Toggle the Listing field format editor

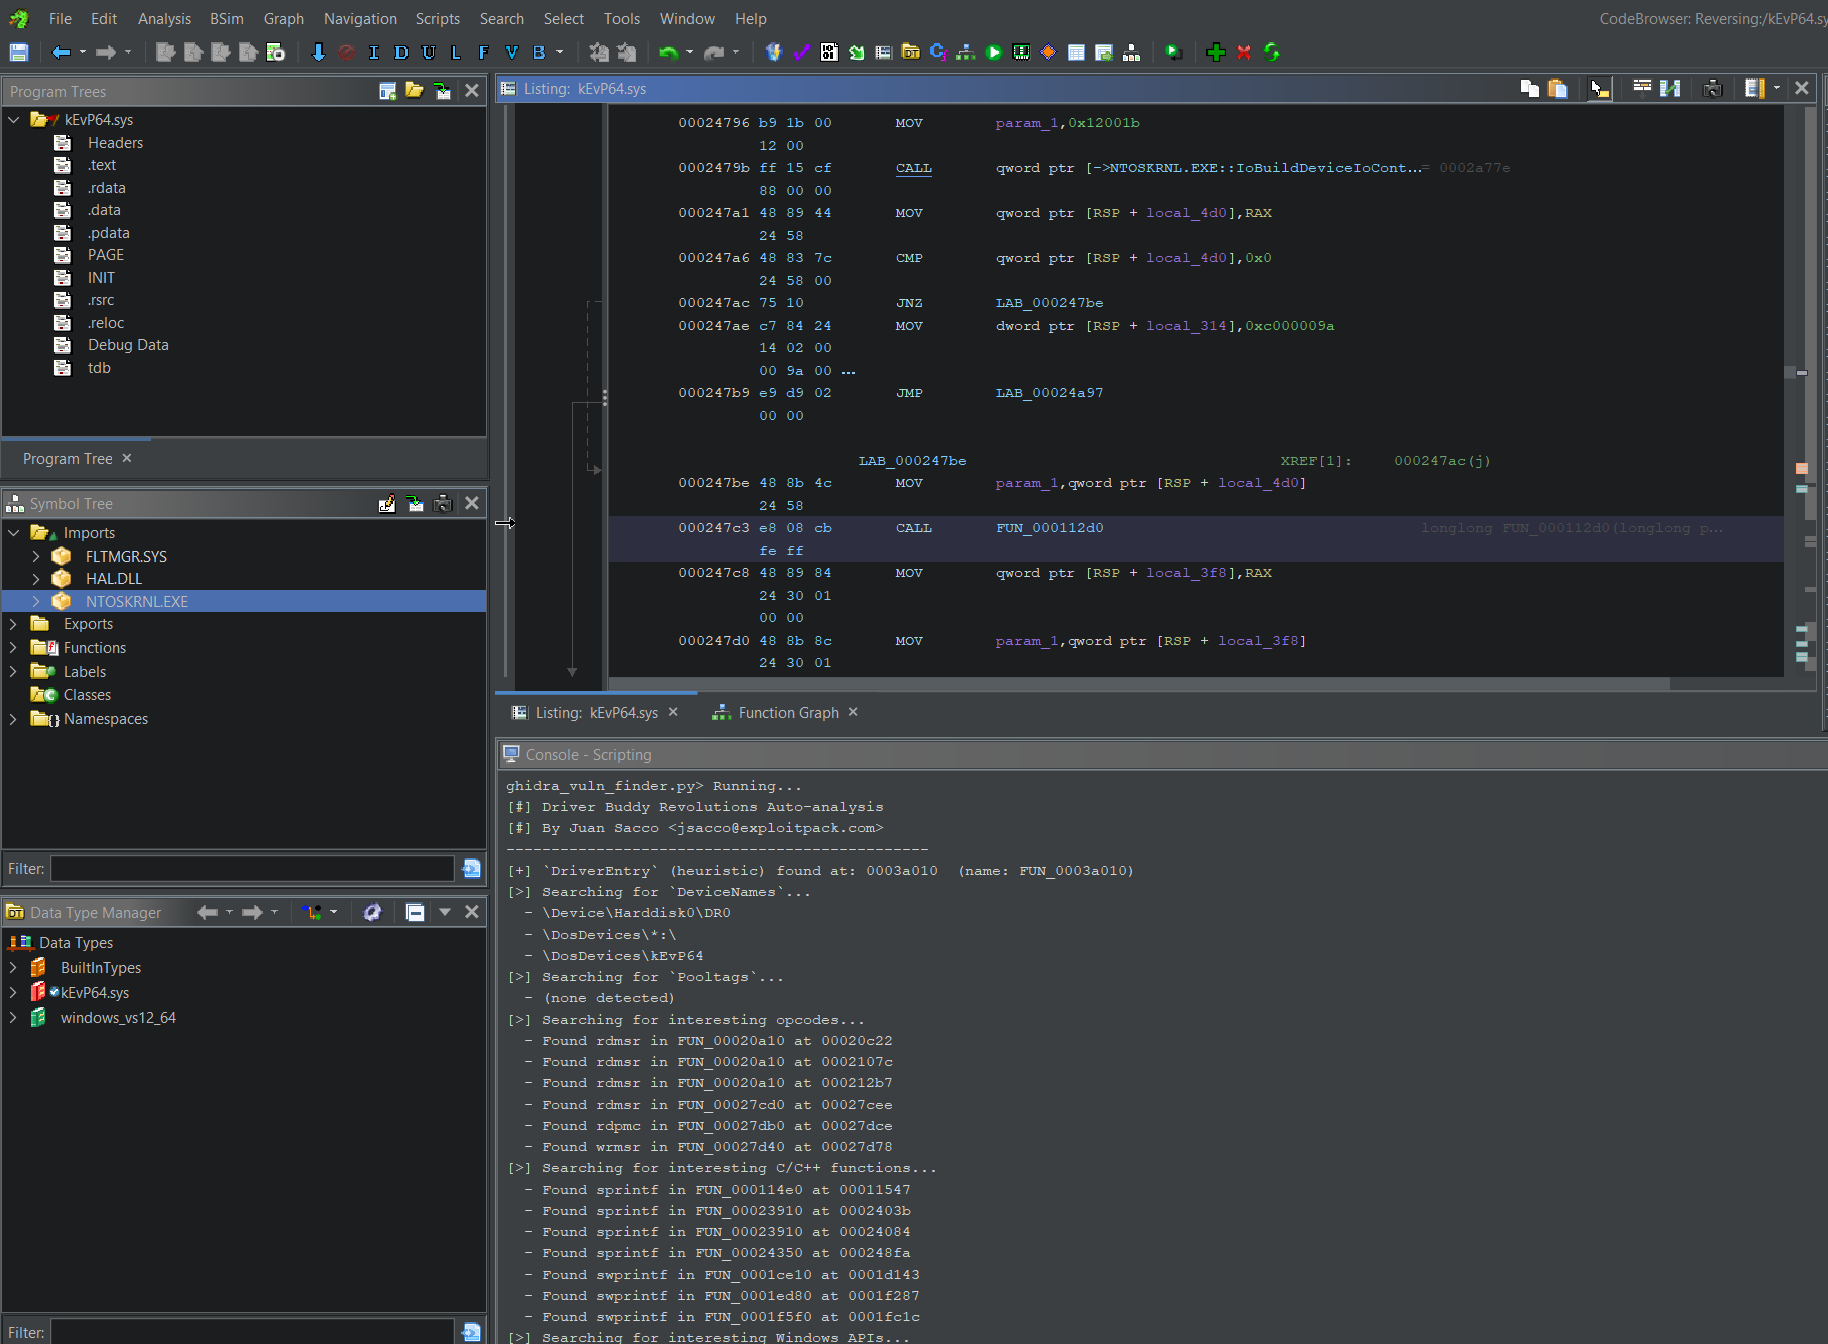(1642, 89)
